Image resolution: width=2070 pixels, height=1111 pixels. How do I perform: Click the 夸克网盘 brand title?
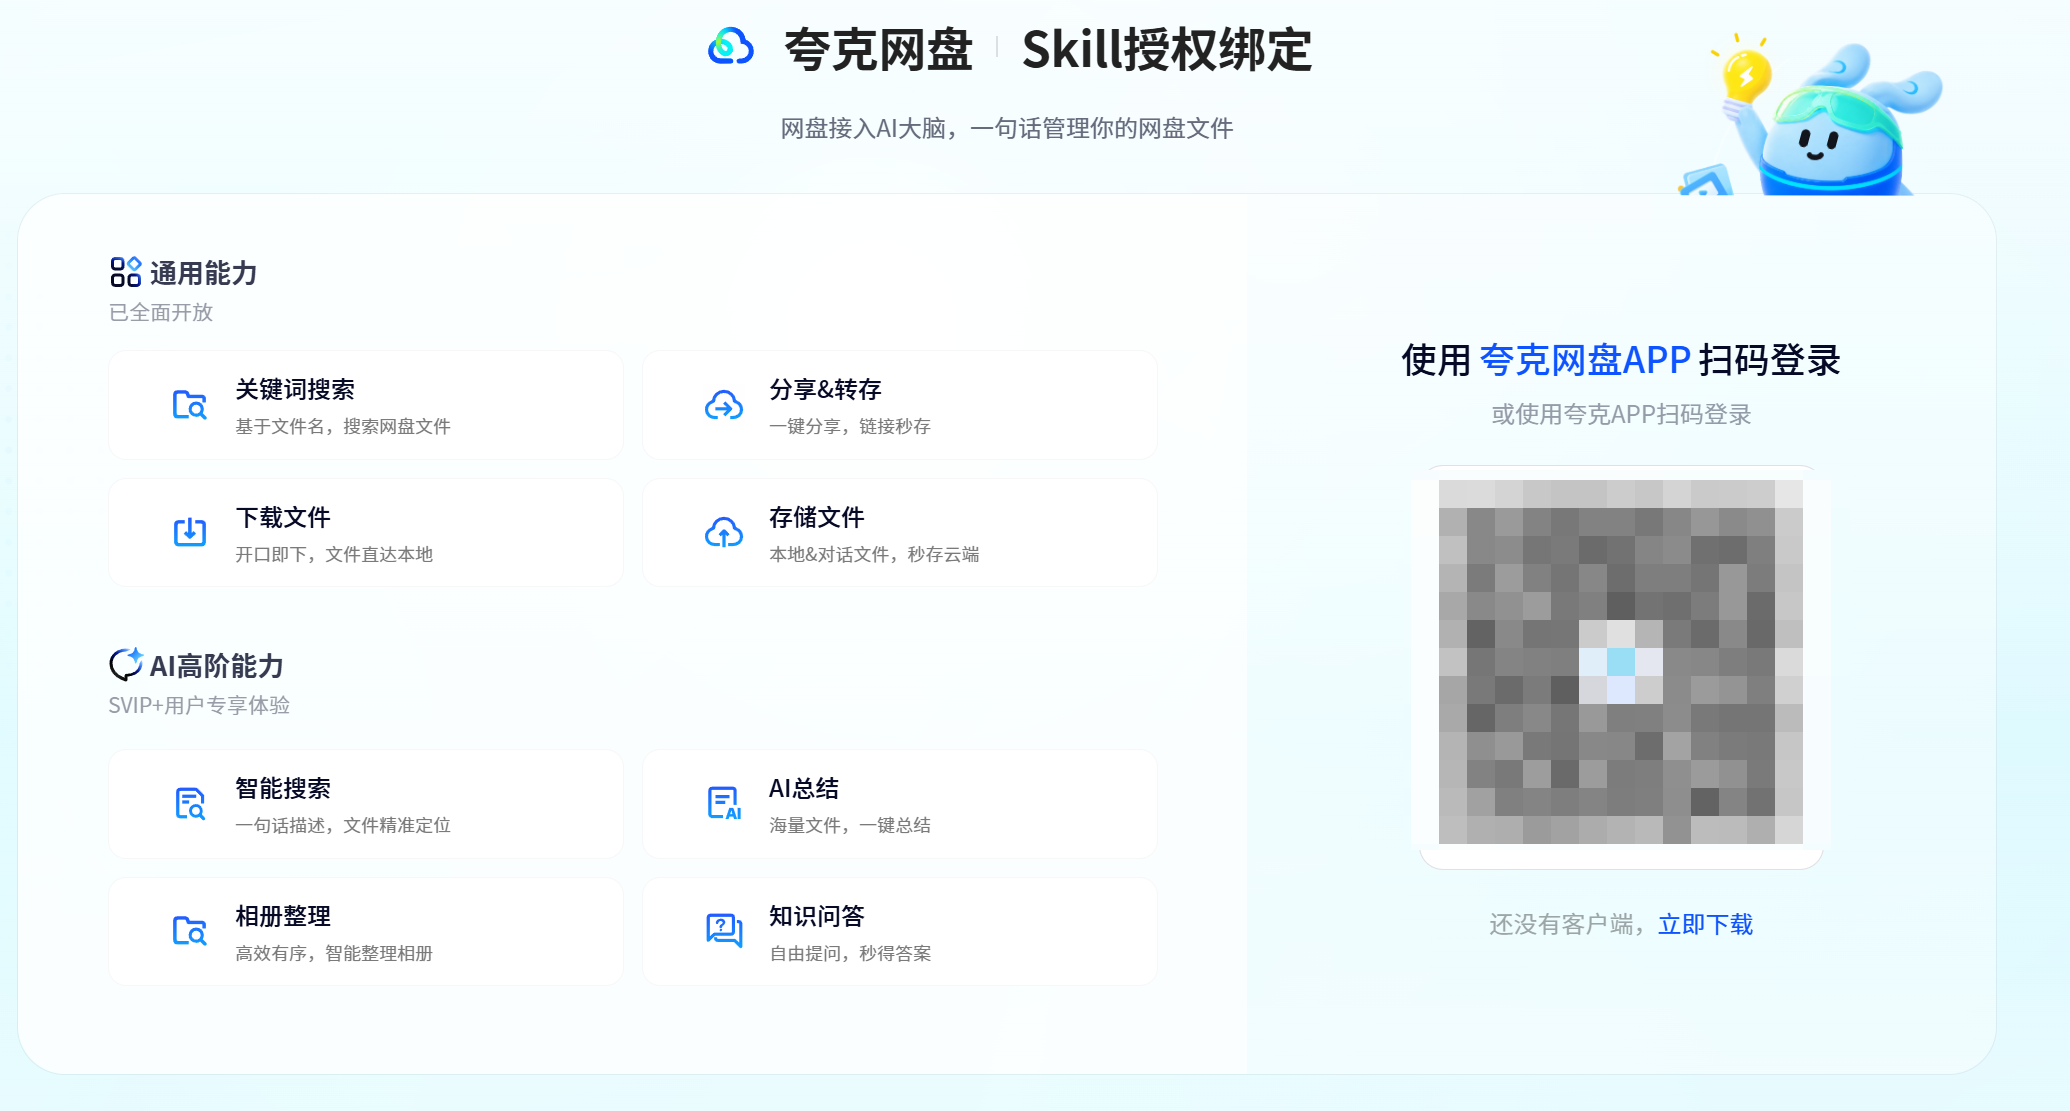[x=878, y=49]
